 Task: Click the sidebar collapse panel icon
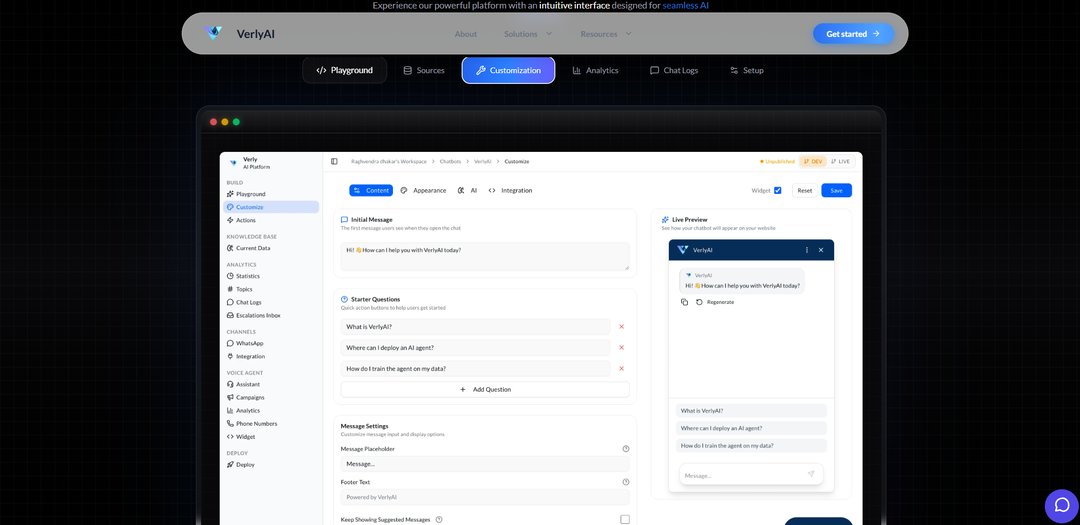click(x=334, y=161)
